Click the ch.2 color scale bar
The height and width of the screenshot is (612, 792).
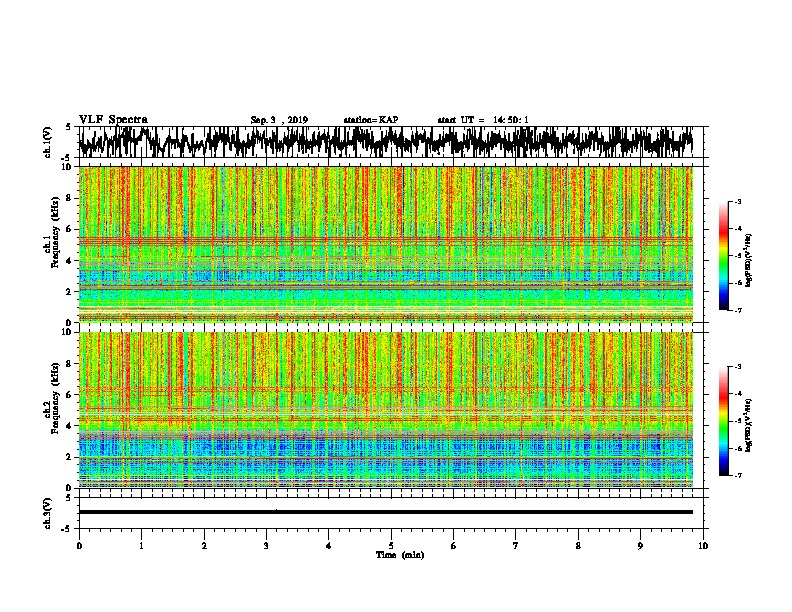tap(723, 421)
